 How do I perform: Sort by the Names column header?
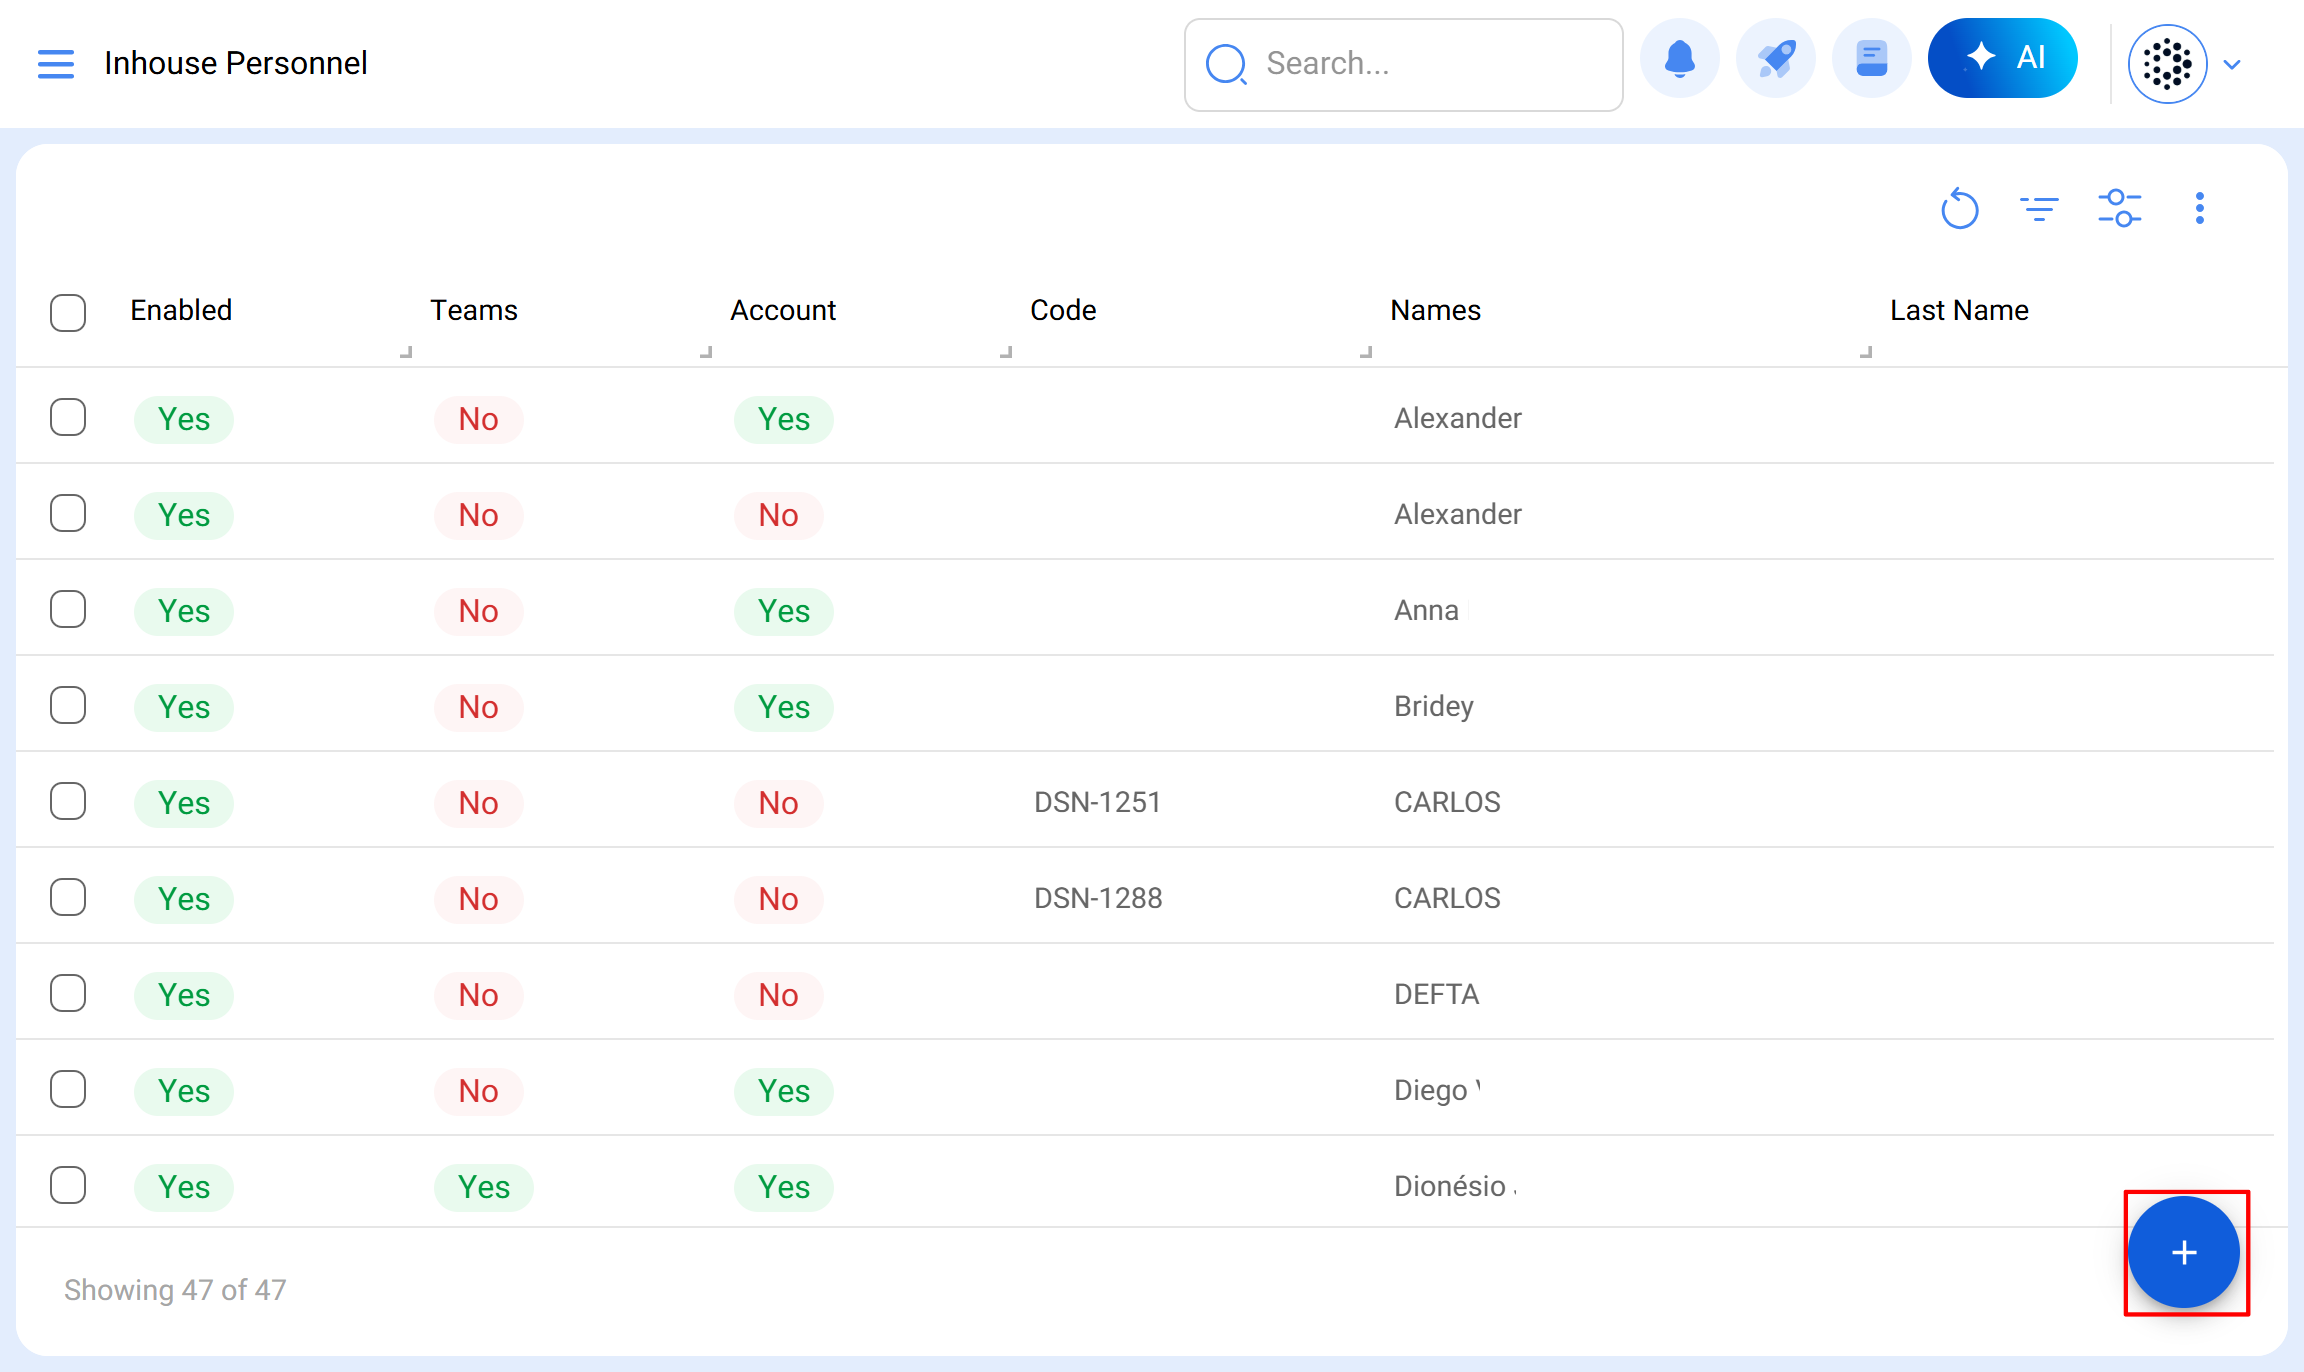[x=1435, y=311]
